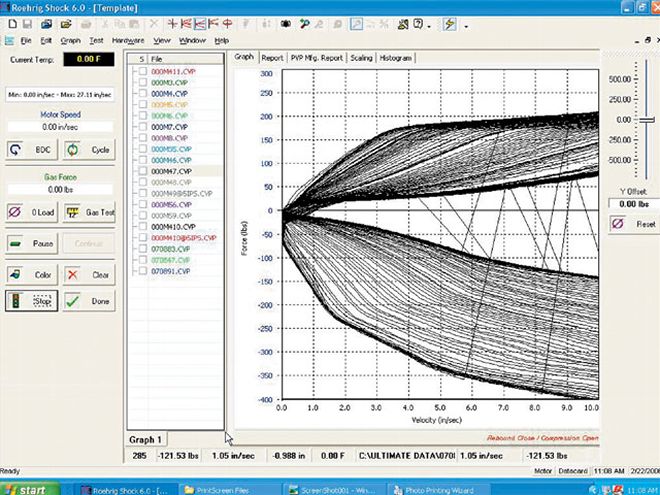Click the Reset button under Y Offset

pyautogui.click(x=634, y=224)
